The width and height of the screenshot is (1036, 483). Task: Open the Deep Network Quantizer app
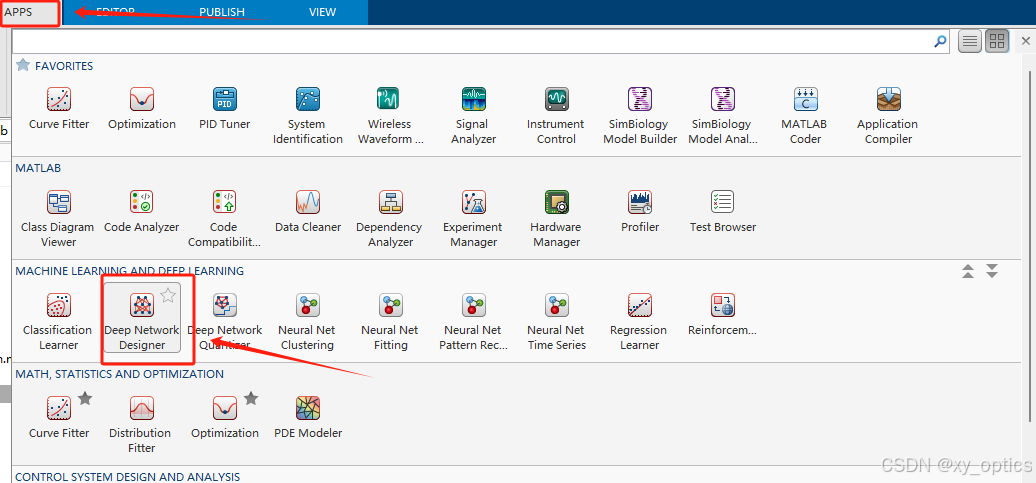point(225,322)
